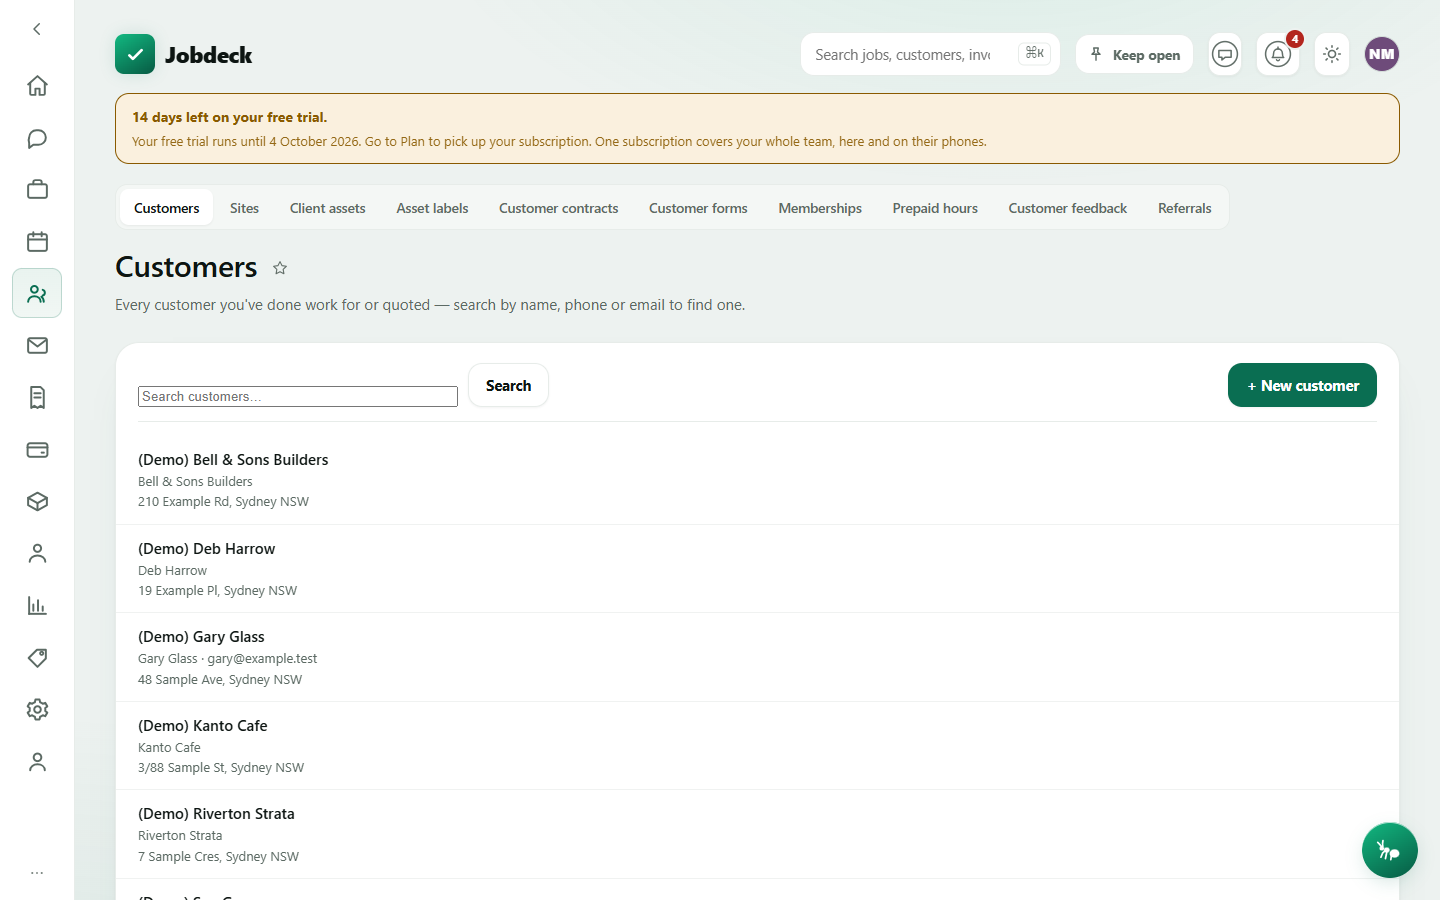Switch to the Memberships tab

[820, 208]
